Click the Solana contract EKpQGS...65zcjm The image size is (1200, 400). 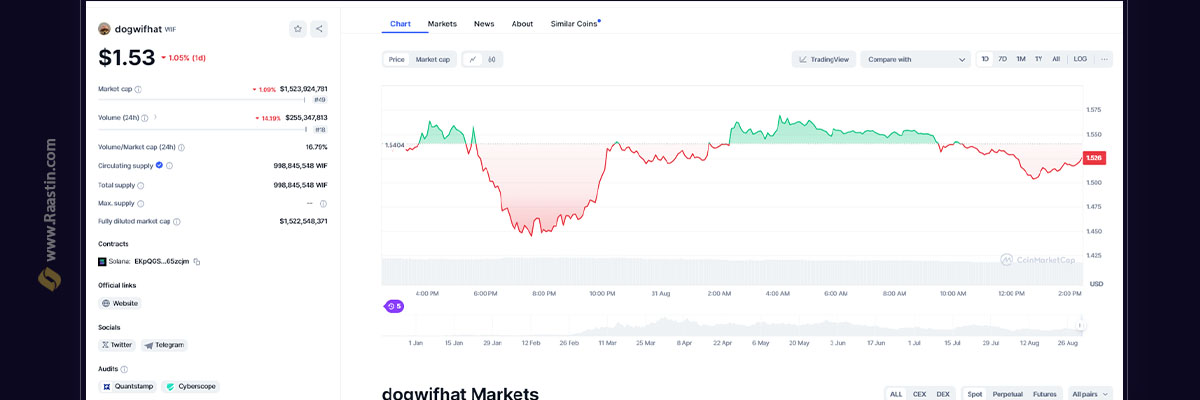click(x=161, y=261)
